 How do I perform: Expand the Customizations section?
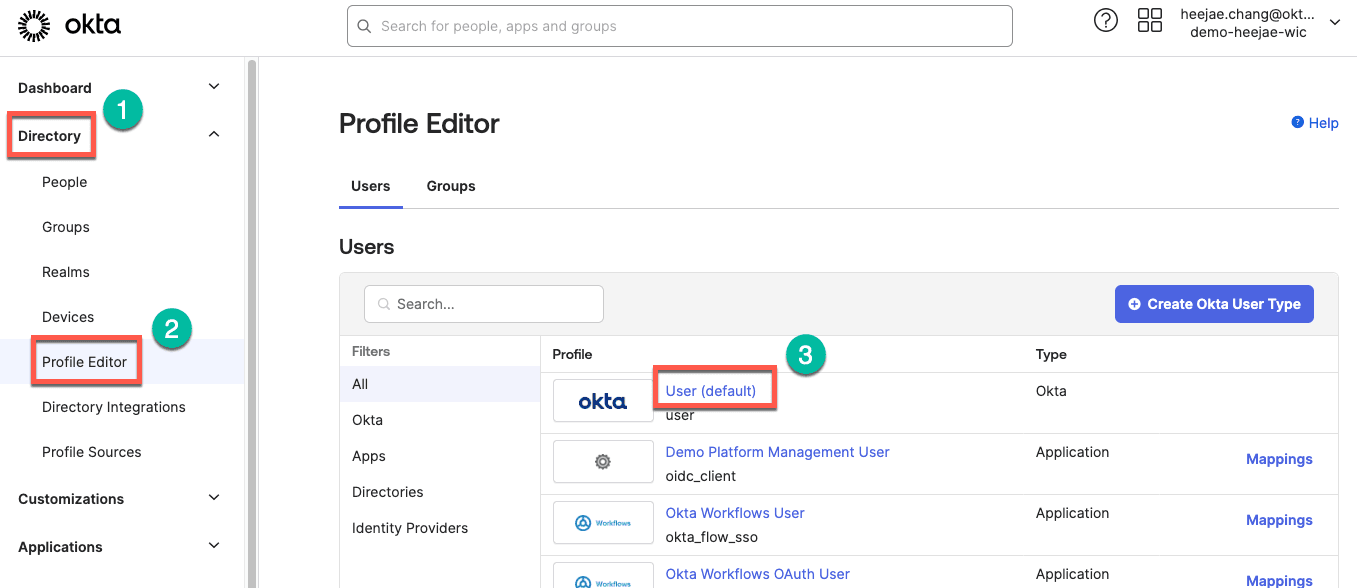tap(213, 498)
